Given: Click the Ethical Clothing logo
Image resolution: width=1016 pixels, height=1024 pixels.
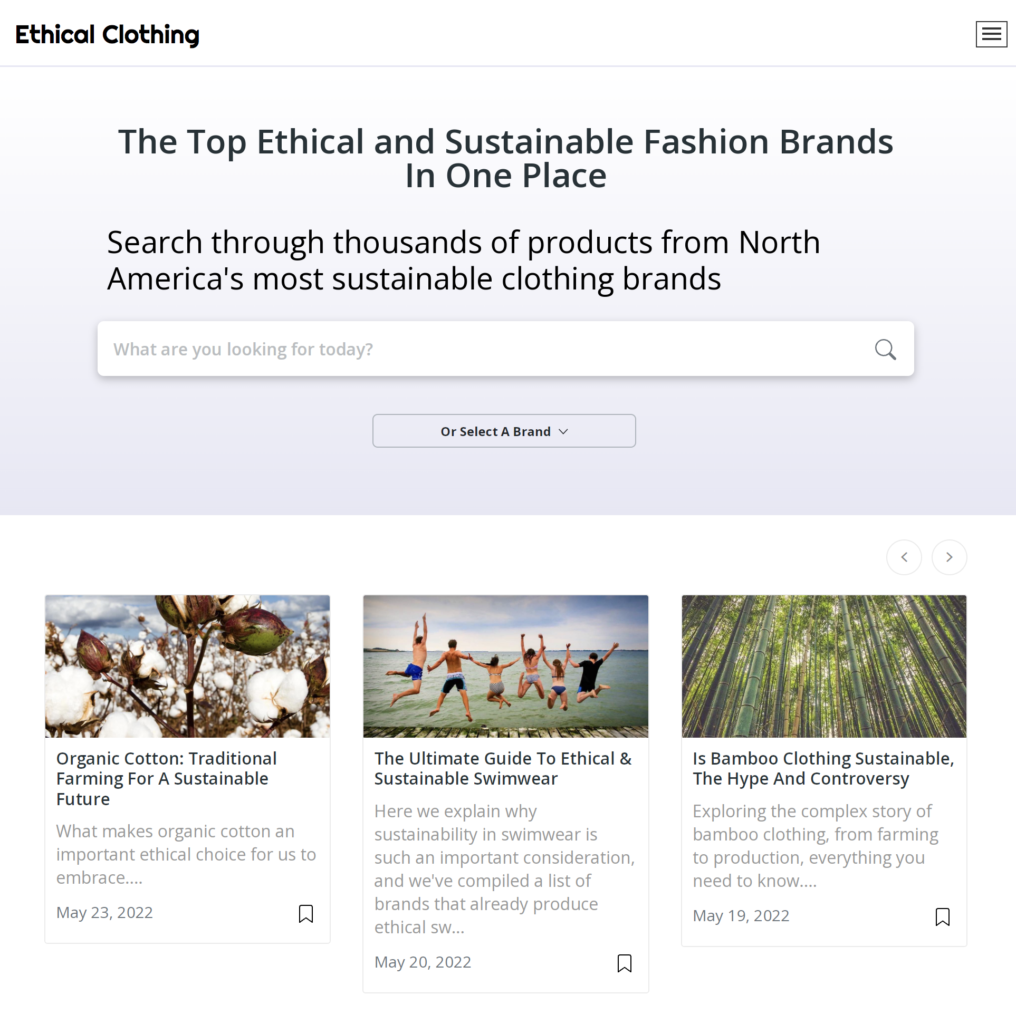Looking at the screenshot, I should coord(107,35).
